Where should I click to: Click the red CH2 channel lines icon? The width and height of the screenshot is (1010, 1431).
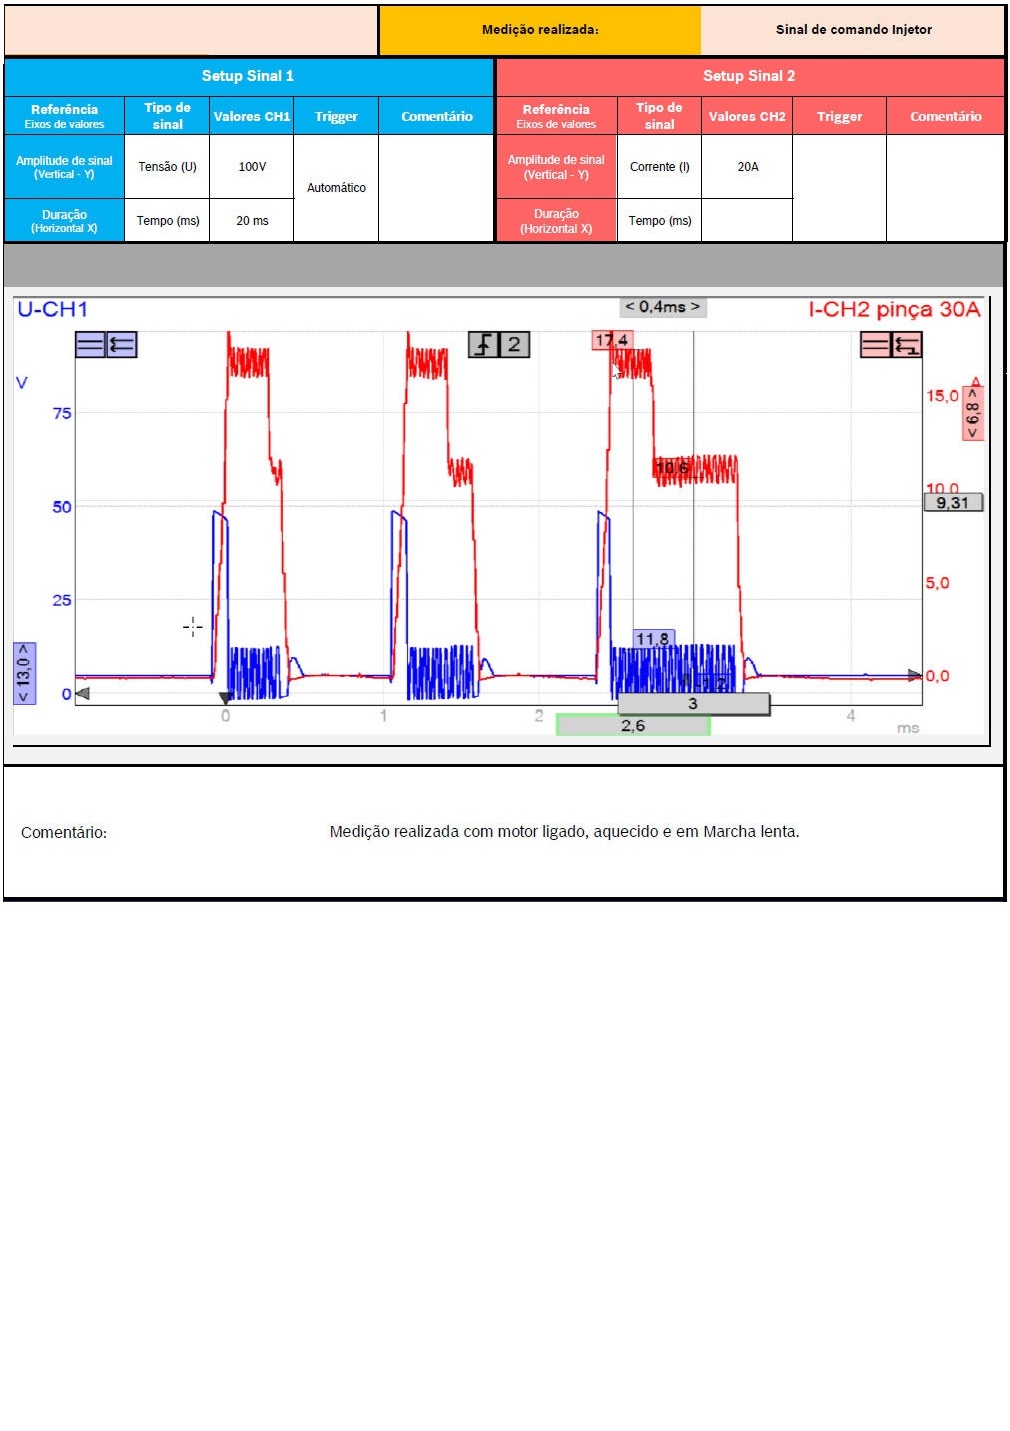tap(875, 345)
